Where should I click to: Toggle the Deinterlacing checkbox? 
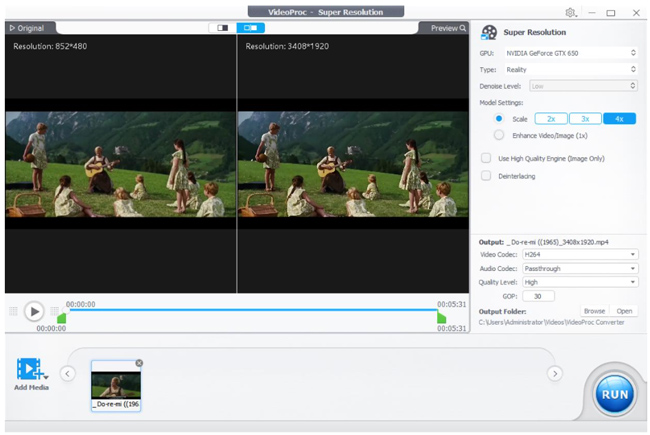486,176
